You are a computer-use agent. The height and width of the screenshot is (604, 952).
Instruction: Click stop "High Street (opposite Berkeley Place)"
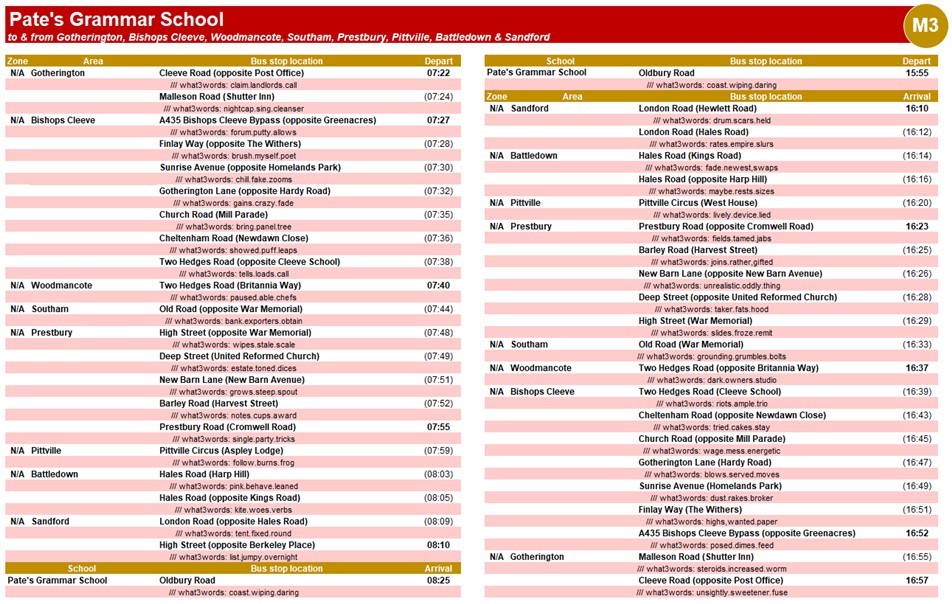[x=237, y=546]
